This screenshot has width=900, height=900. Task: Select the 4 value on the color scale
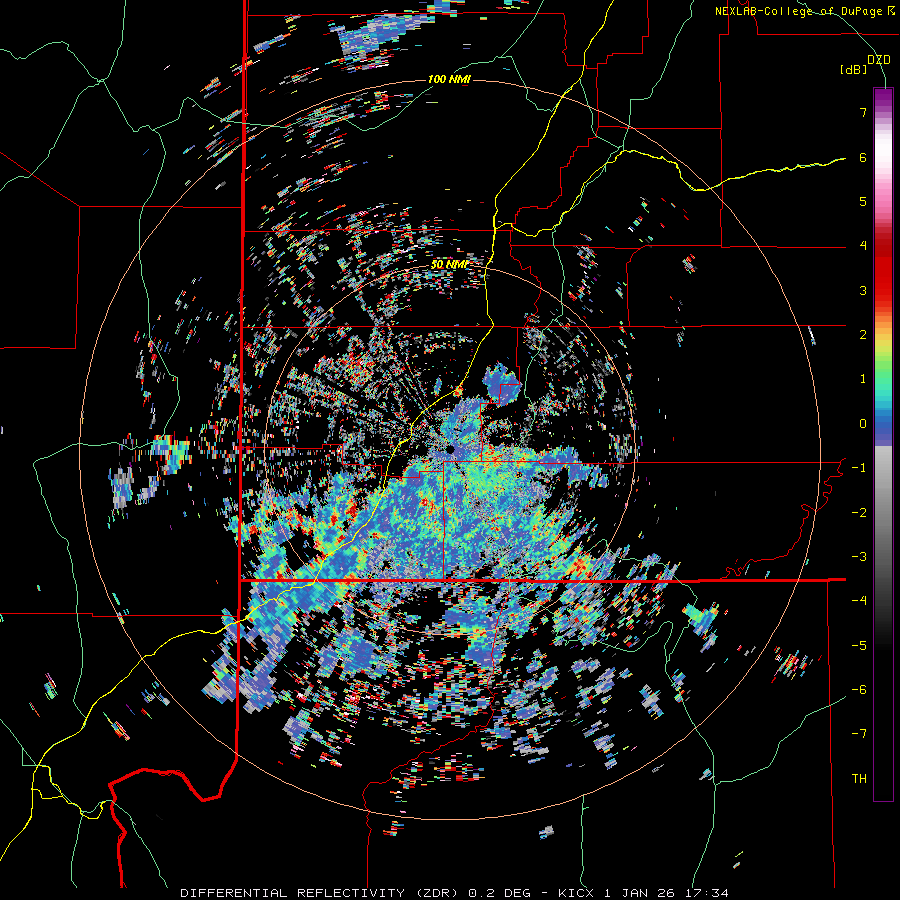click(x=863, y=246)
